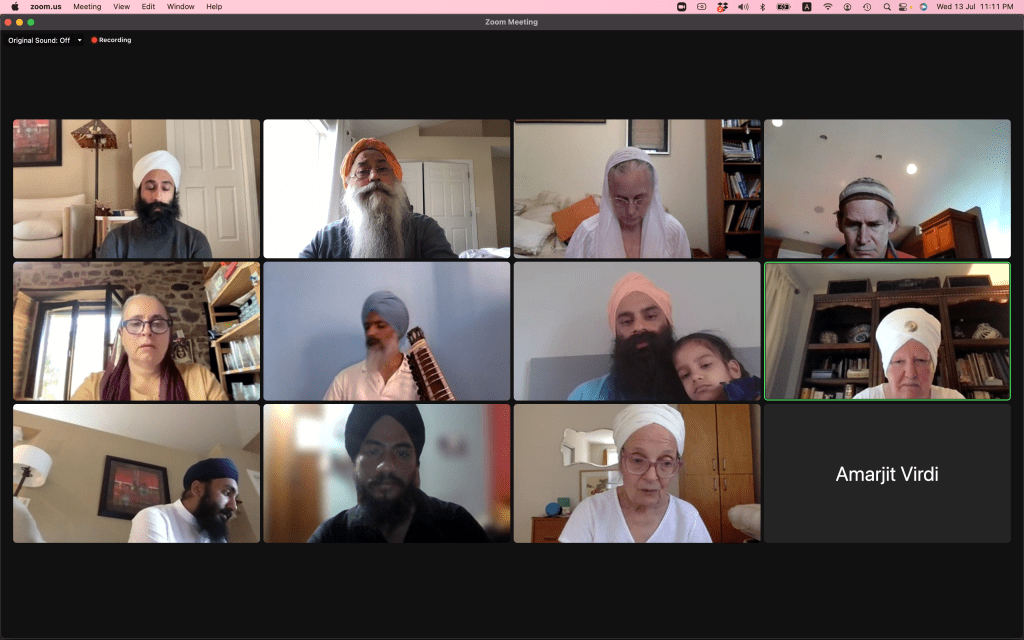Open the Dropbox menu bar icon
Screen dimensions: 1024x640
click(722, 6)
